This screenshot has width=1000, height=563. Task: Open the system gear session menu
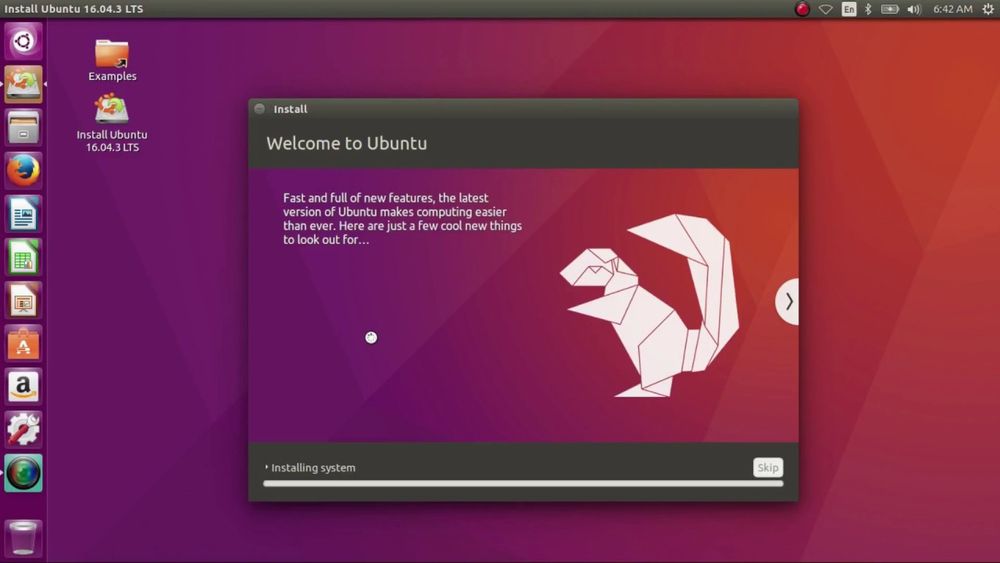988,9
